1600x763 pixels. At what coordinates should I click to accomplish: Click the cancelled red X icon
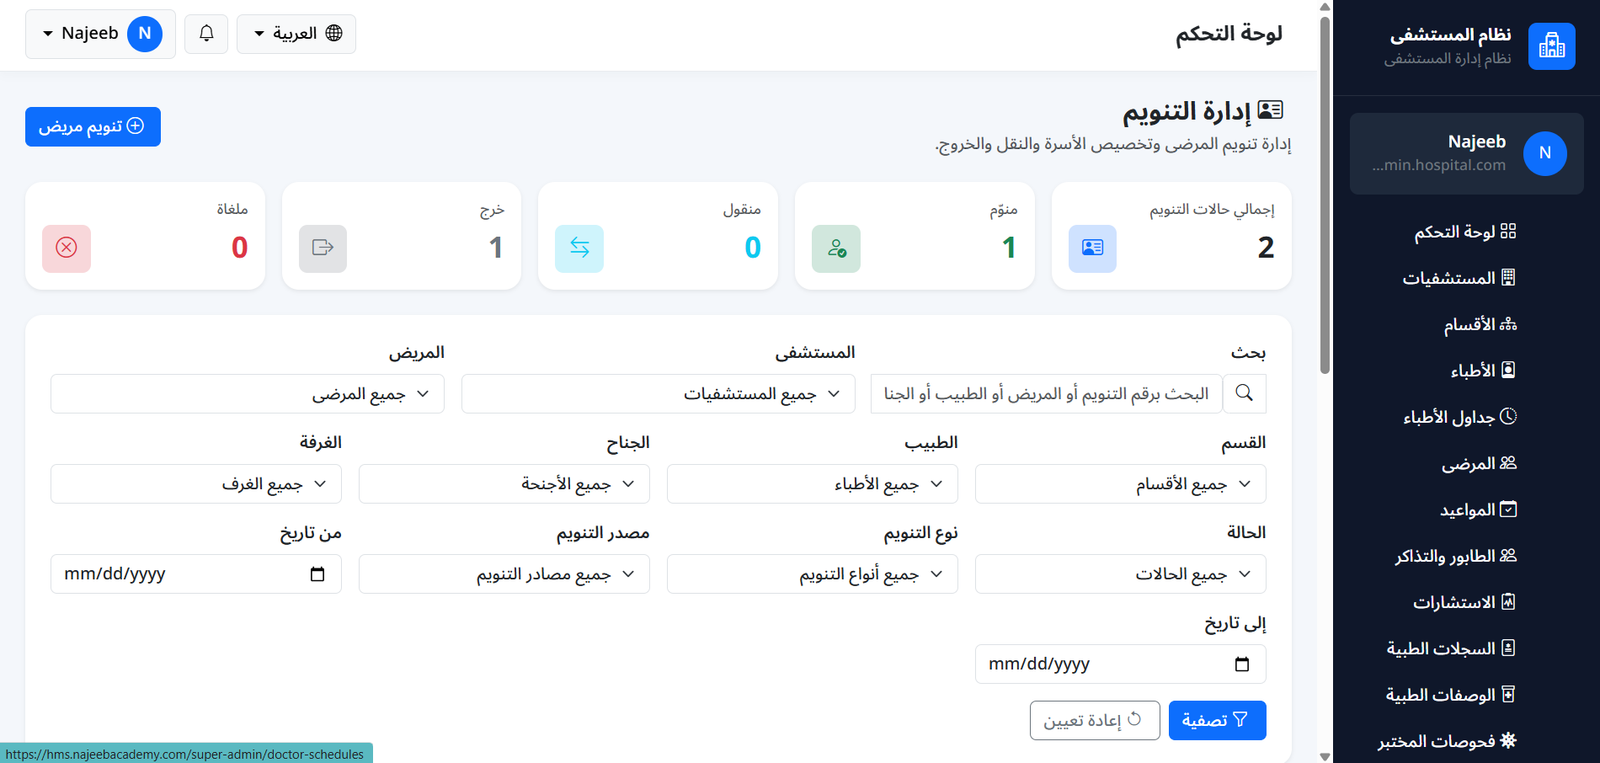click(67, 248)
